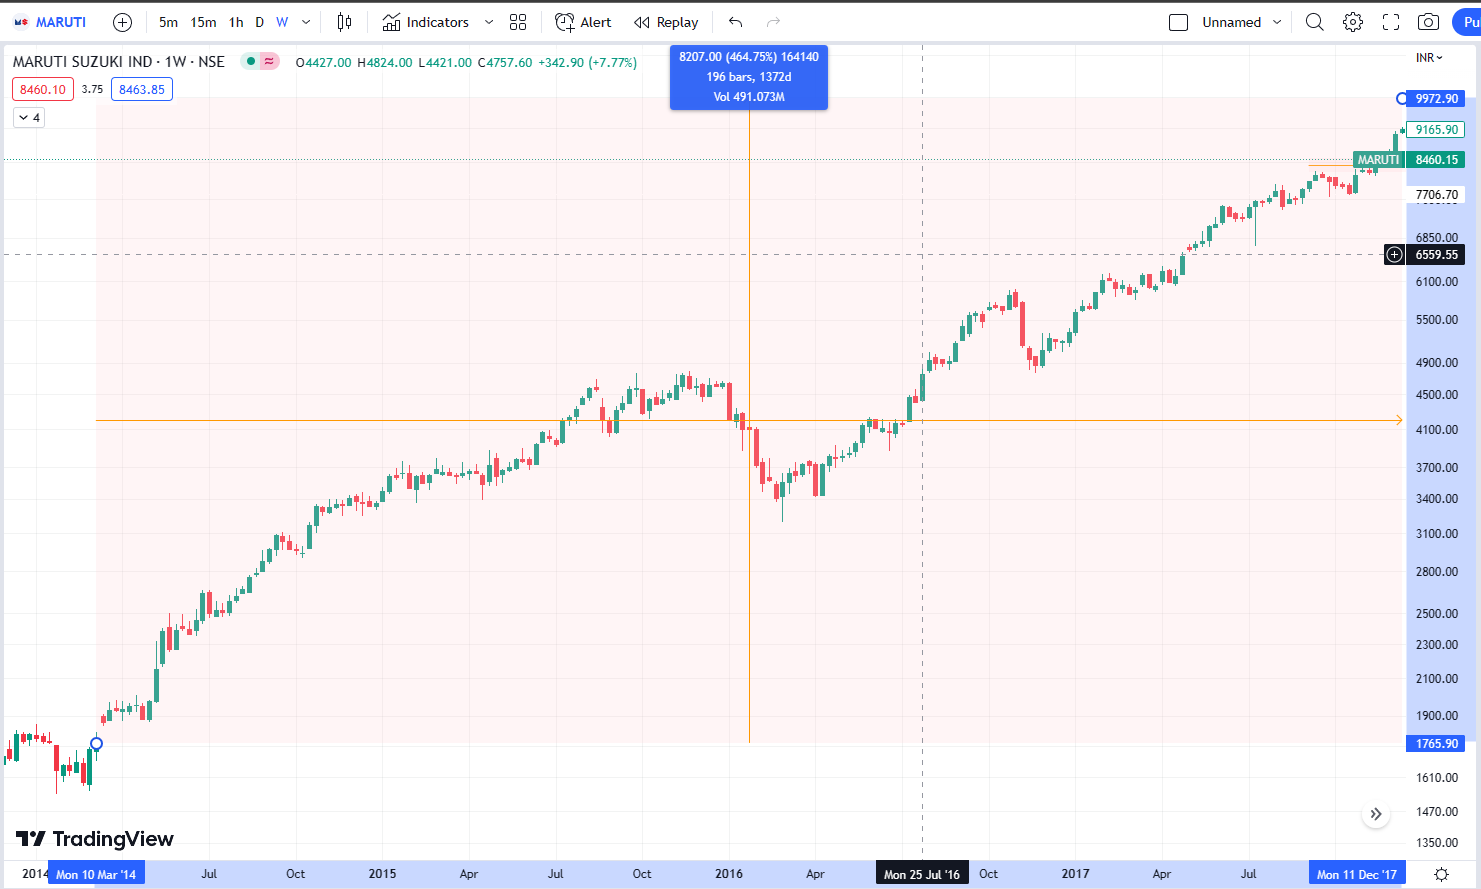The width and height of the screenshot is (1481, 889).
Task: Enter fullscreen mode
Action: click(1391, 22)
